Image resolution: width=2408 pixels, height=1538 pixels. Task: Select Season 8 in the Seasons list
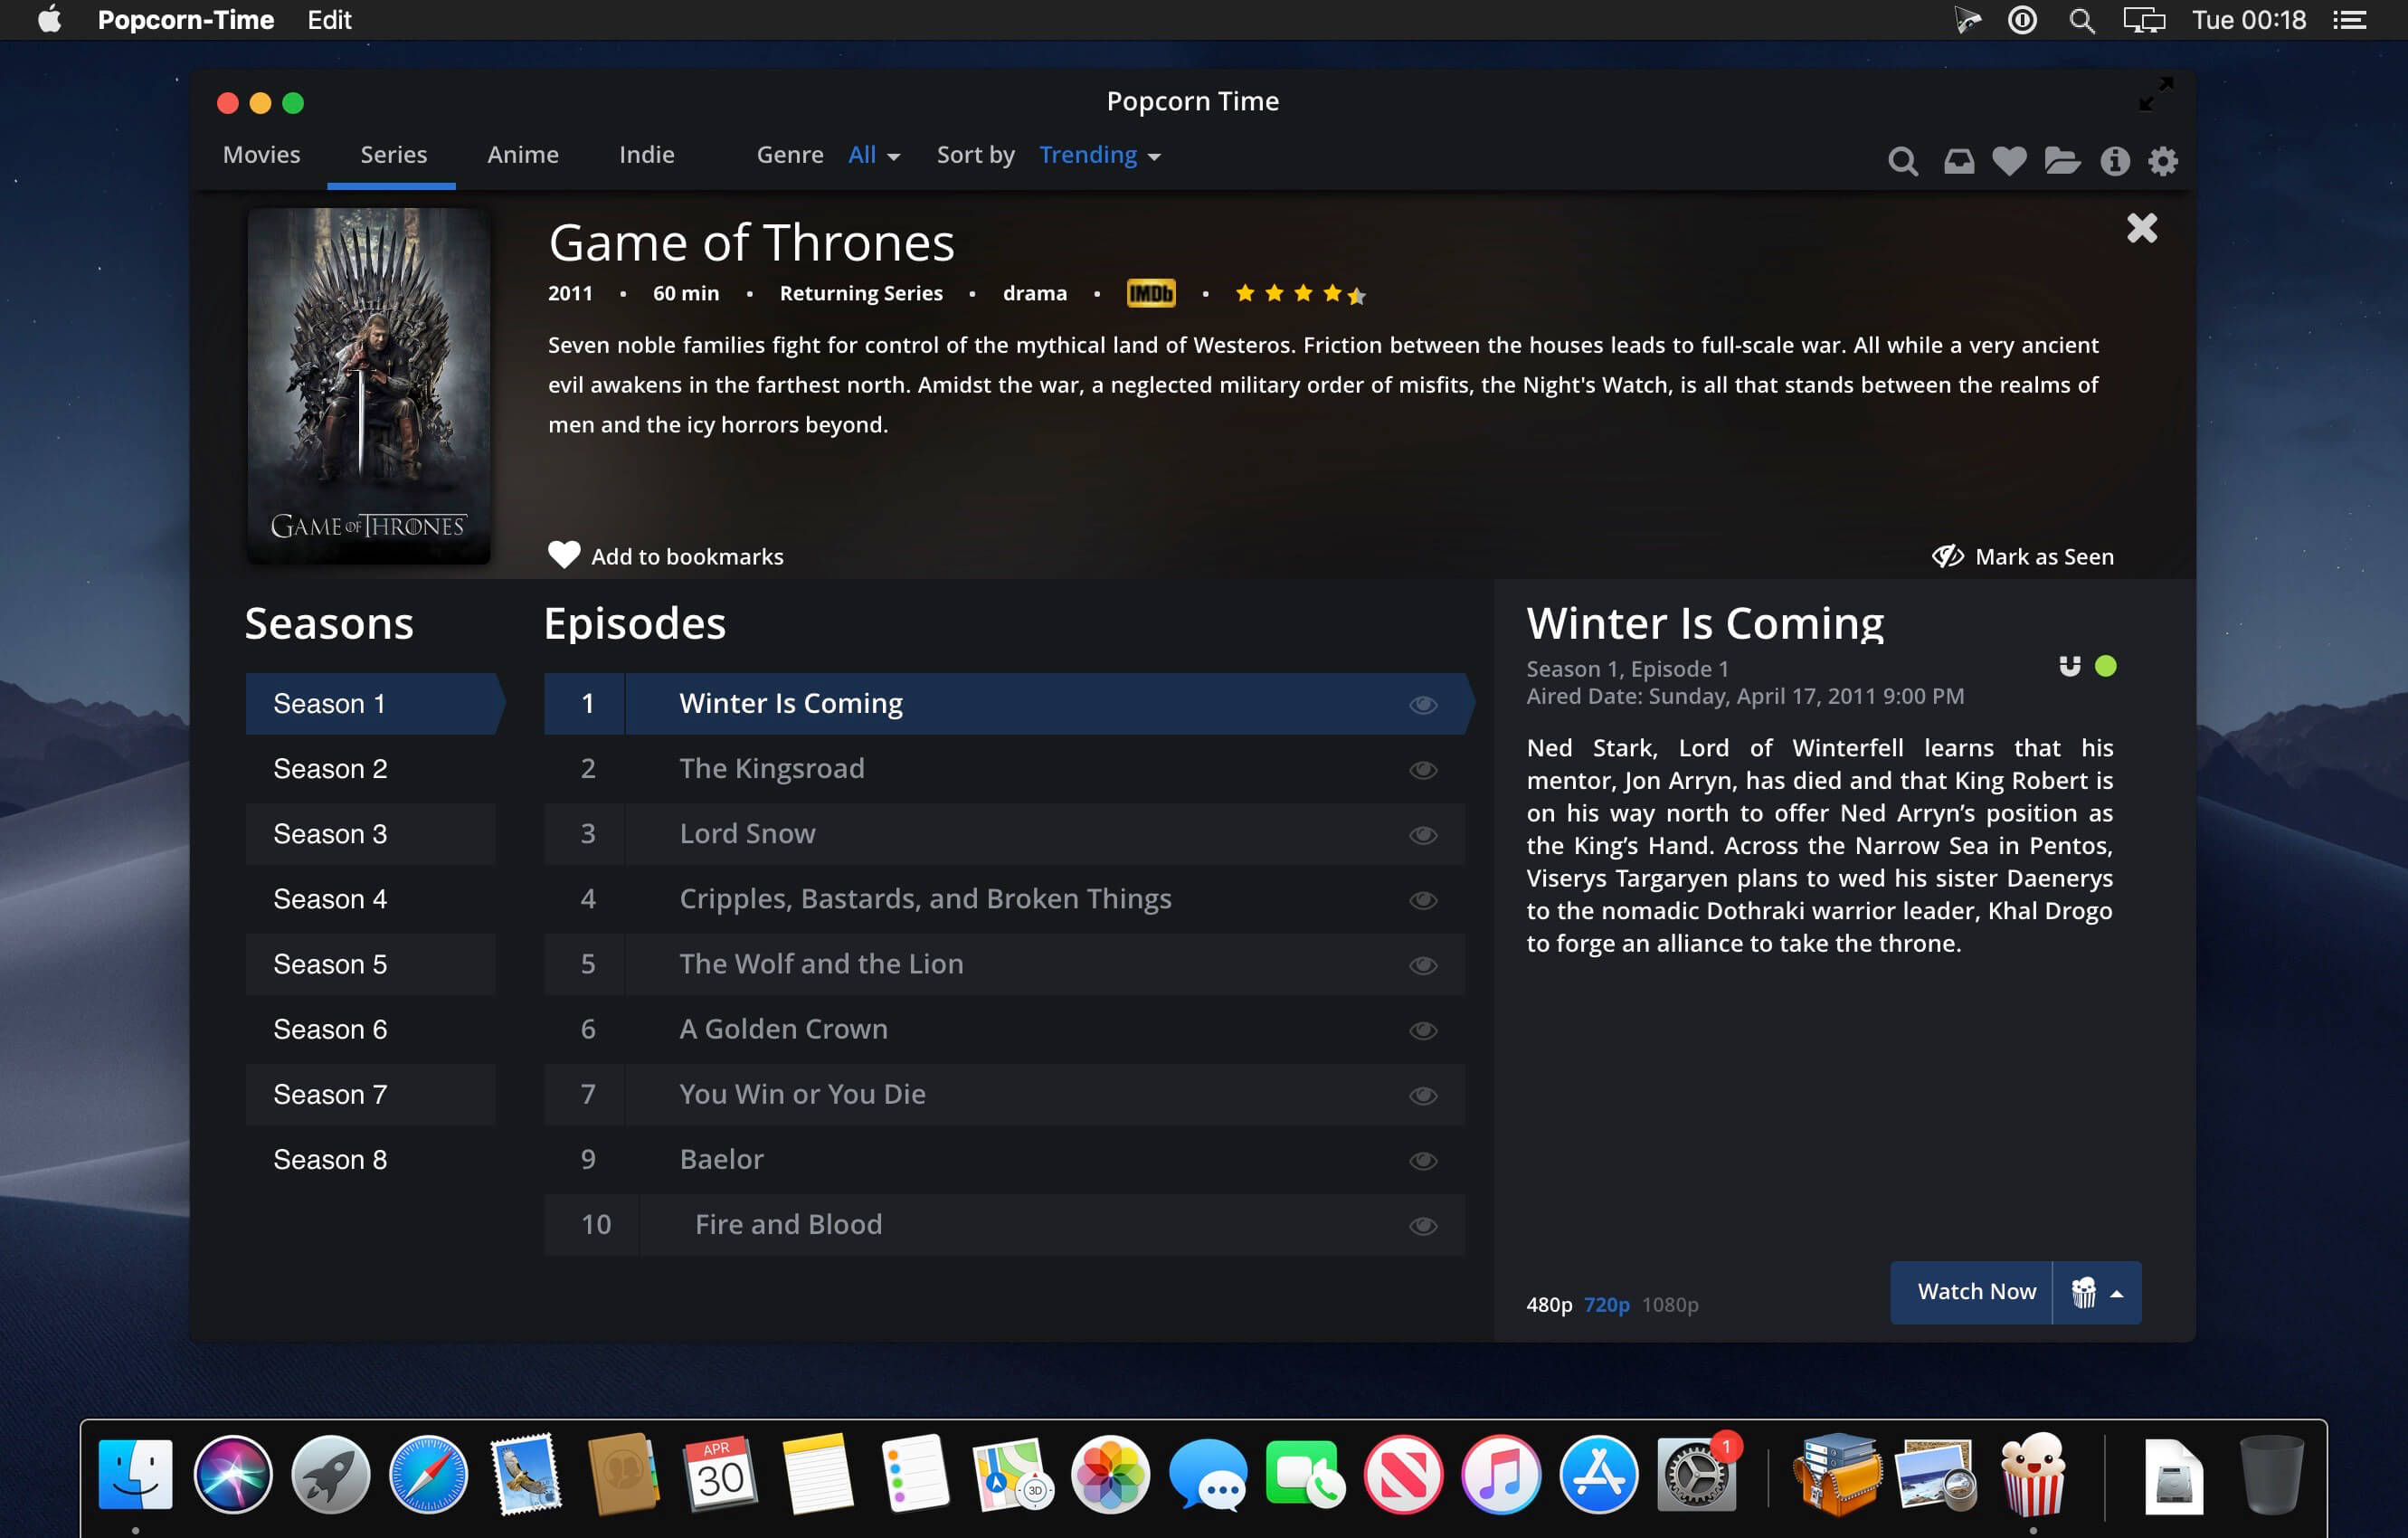[370, 1159]
